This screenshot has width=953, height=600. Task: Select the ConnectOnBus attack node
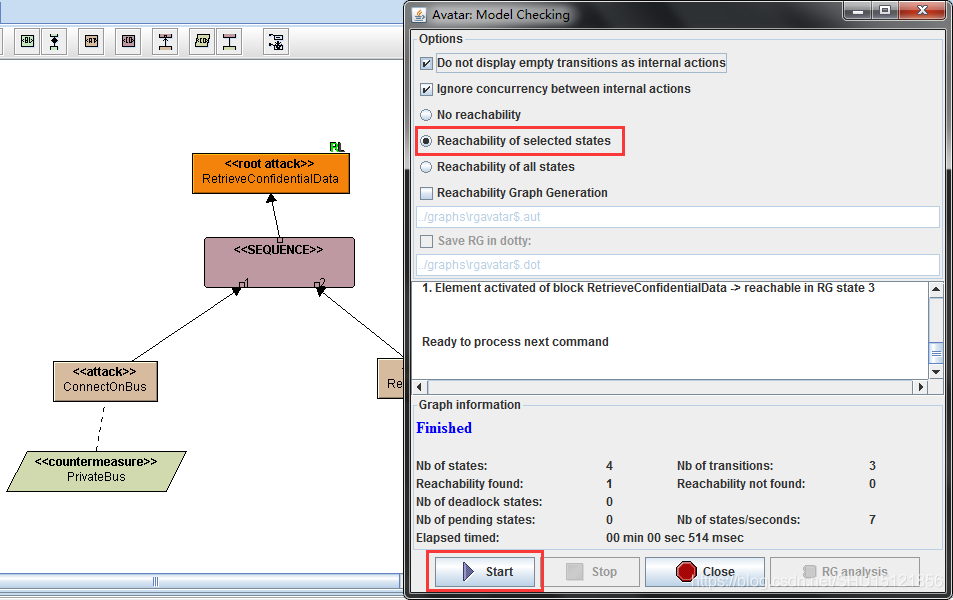[105, 381]
